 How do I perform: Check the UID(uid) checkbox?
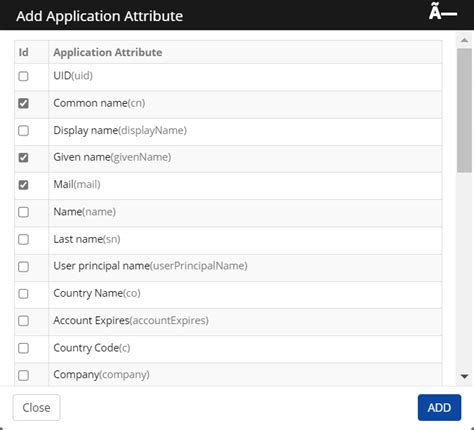click(x=23, y=76)
